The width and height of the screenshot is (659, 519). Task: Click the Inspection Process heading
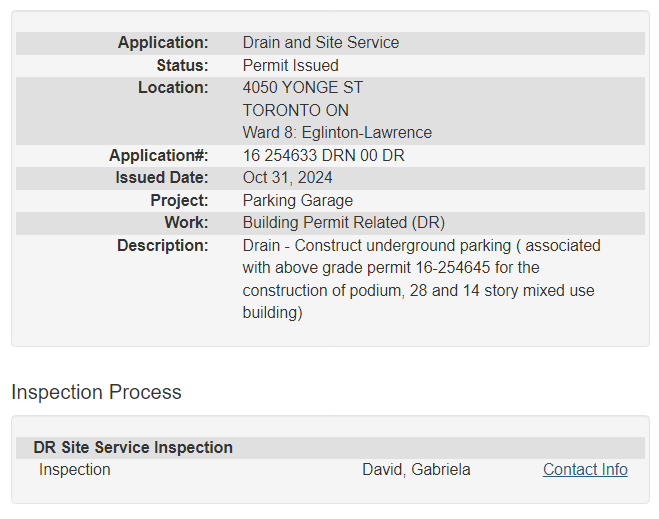[96, 392]
